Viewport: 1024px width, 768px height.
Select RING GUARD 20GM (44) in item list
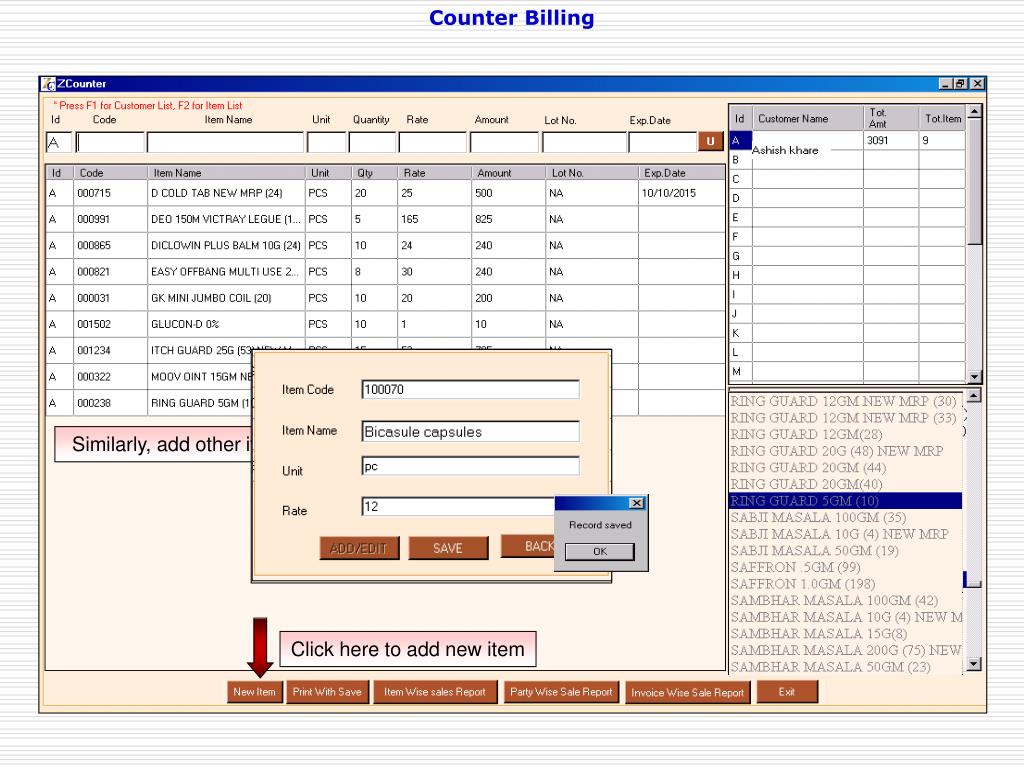pyautogui.click(x=845, y=468)
